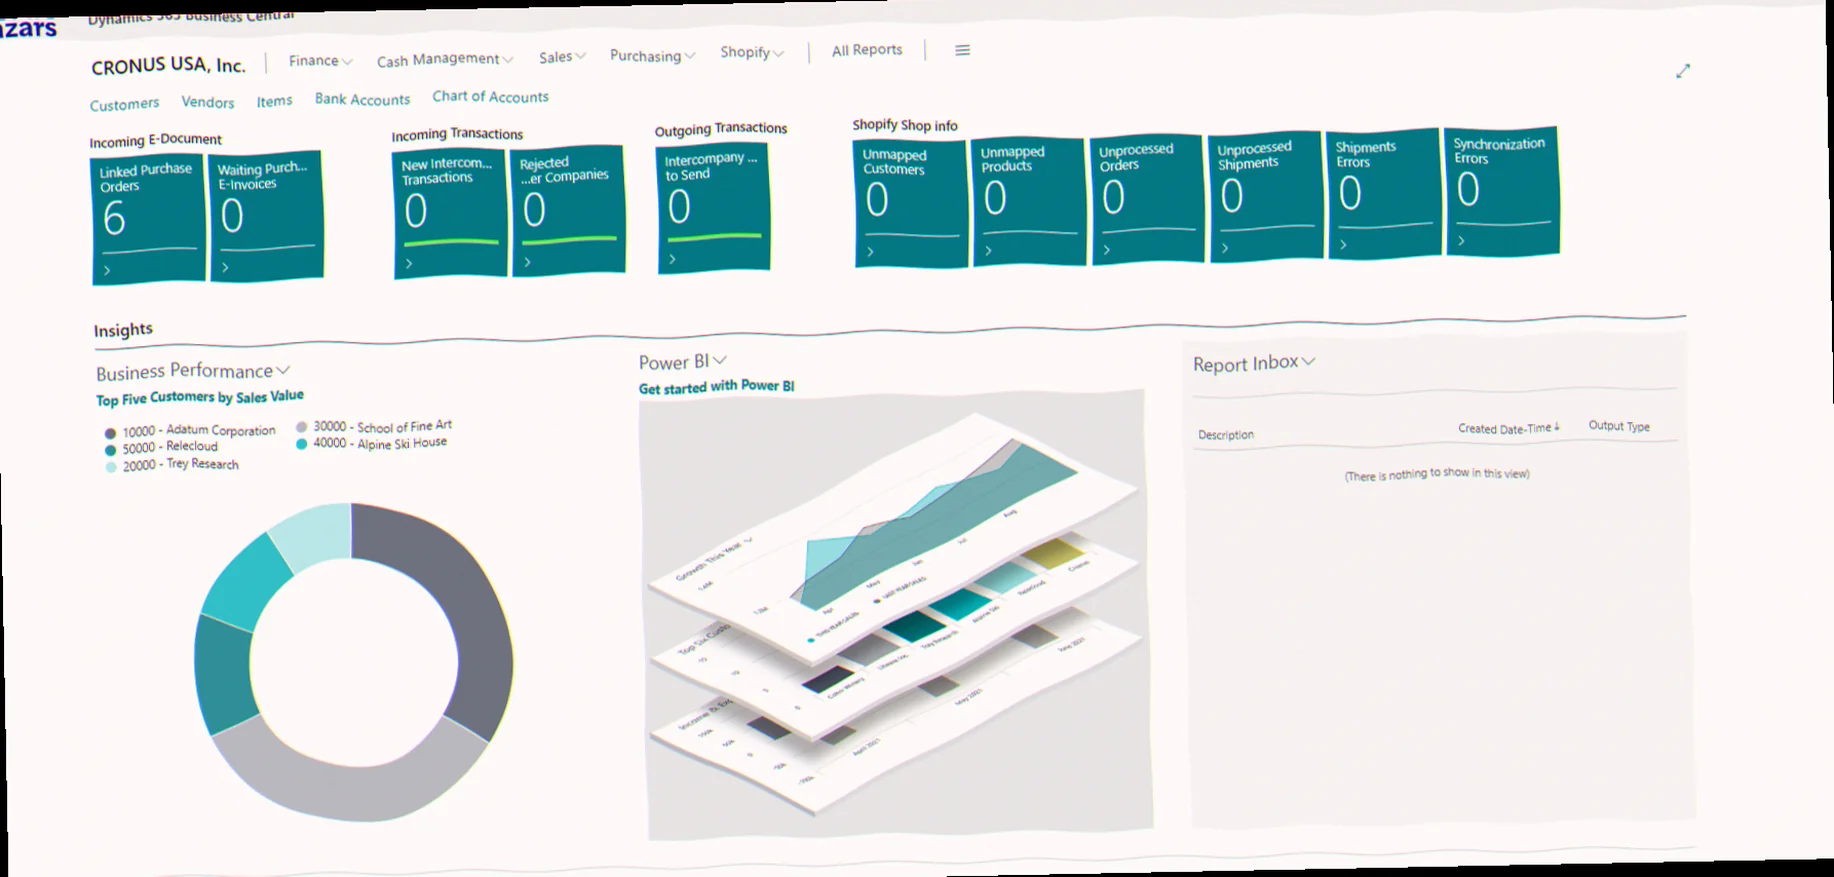Click the Description column header
This screenshot has width=1834, height=877.
point(1225,435)
